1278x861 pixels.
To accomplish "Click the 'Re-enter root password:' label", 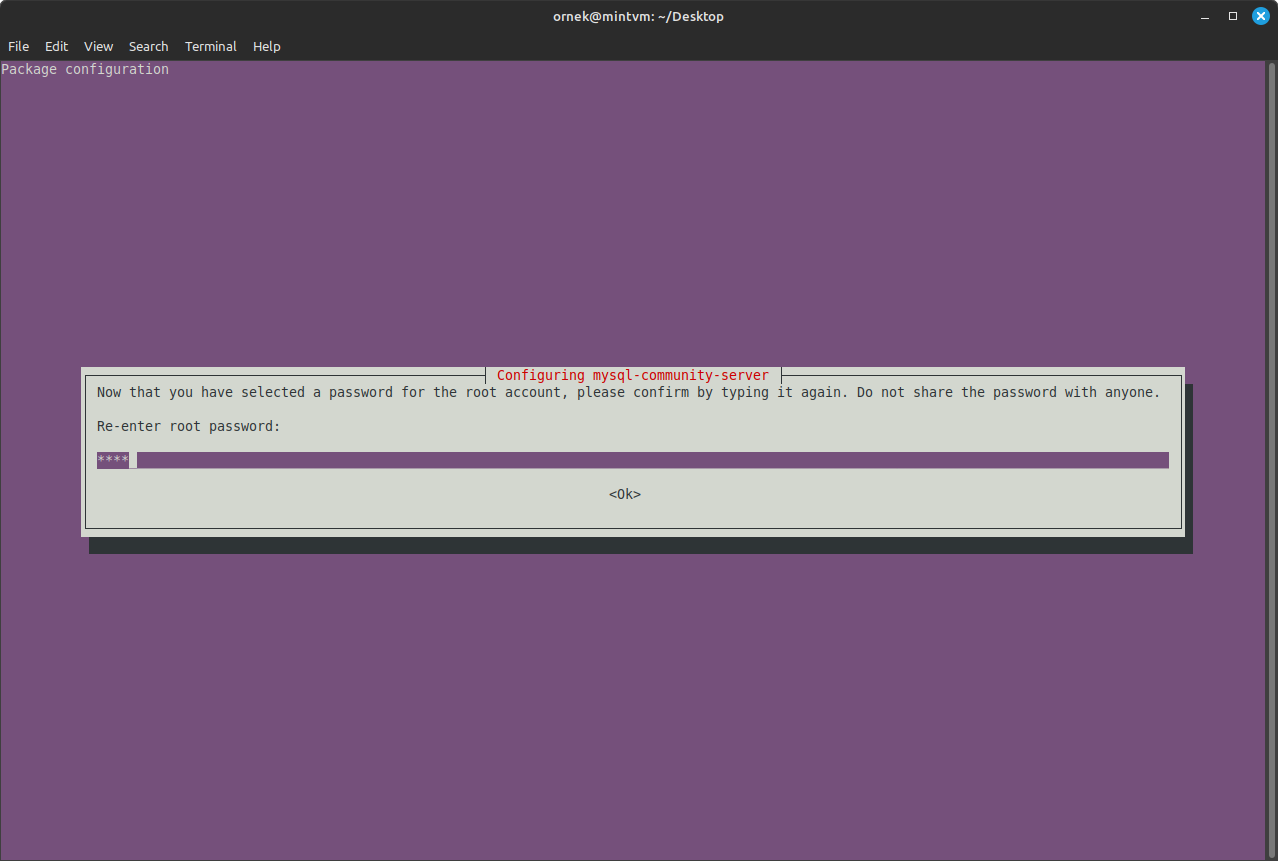I will (x=189, y=426).
